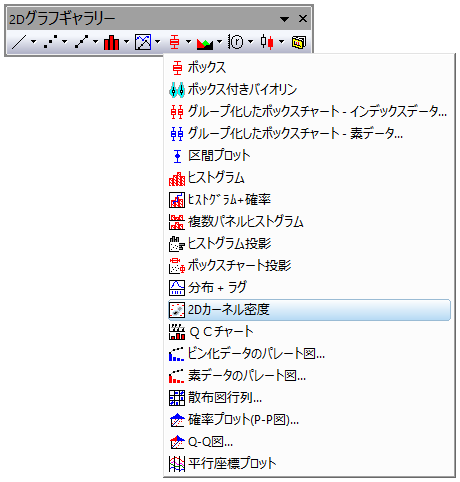Click the polar/specialized plot icon
Viewport: 460px width, 482px height.
coord(235,42)
